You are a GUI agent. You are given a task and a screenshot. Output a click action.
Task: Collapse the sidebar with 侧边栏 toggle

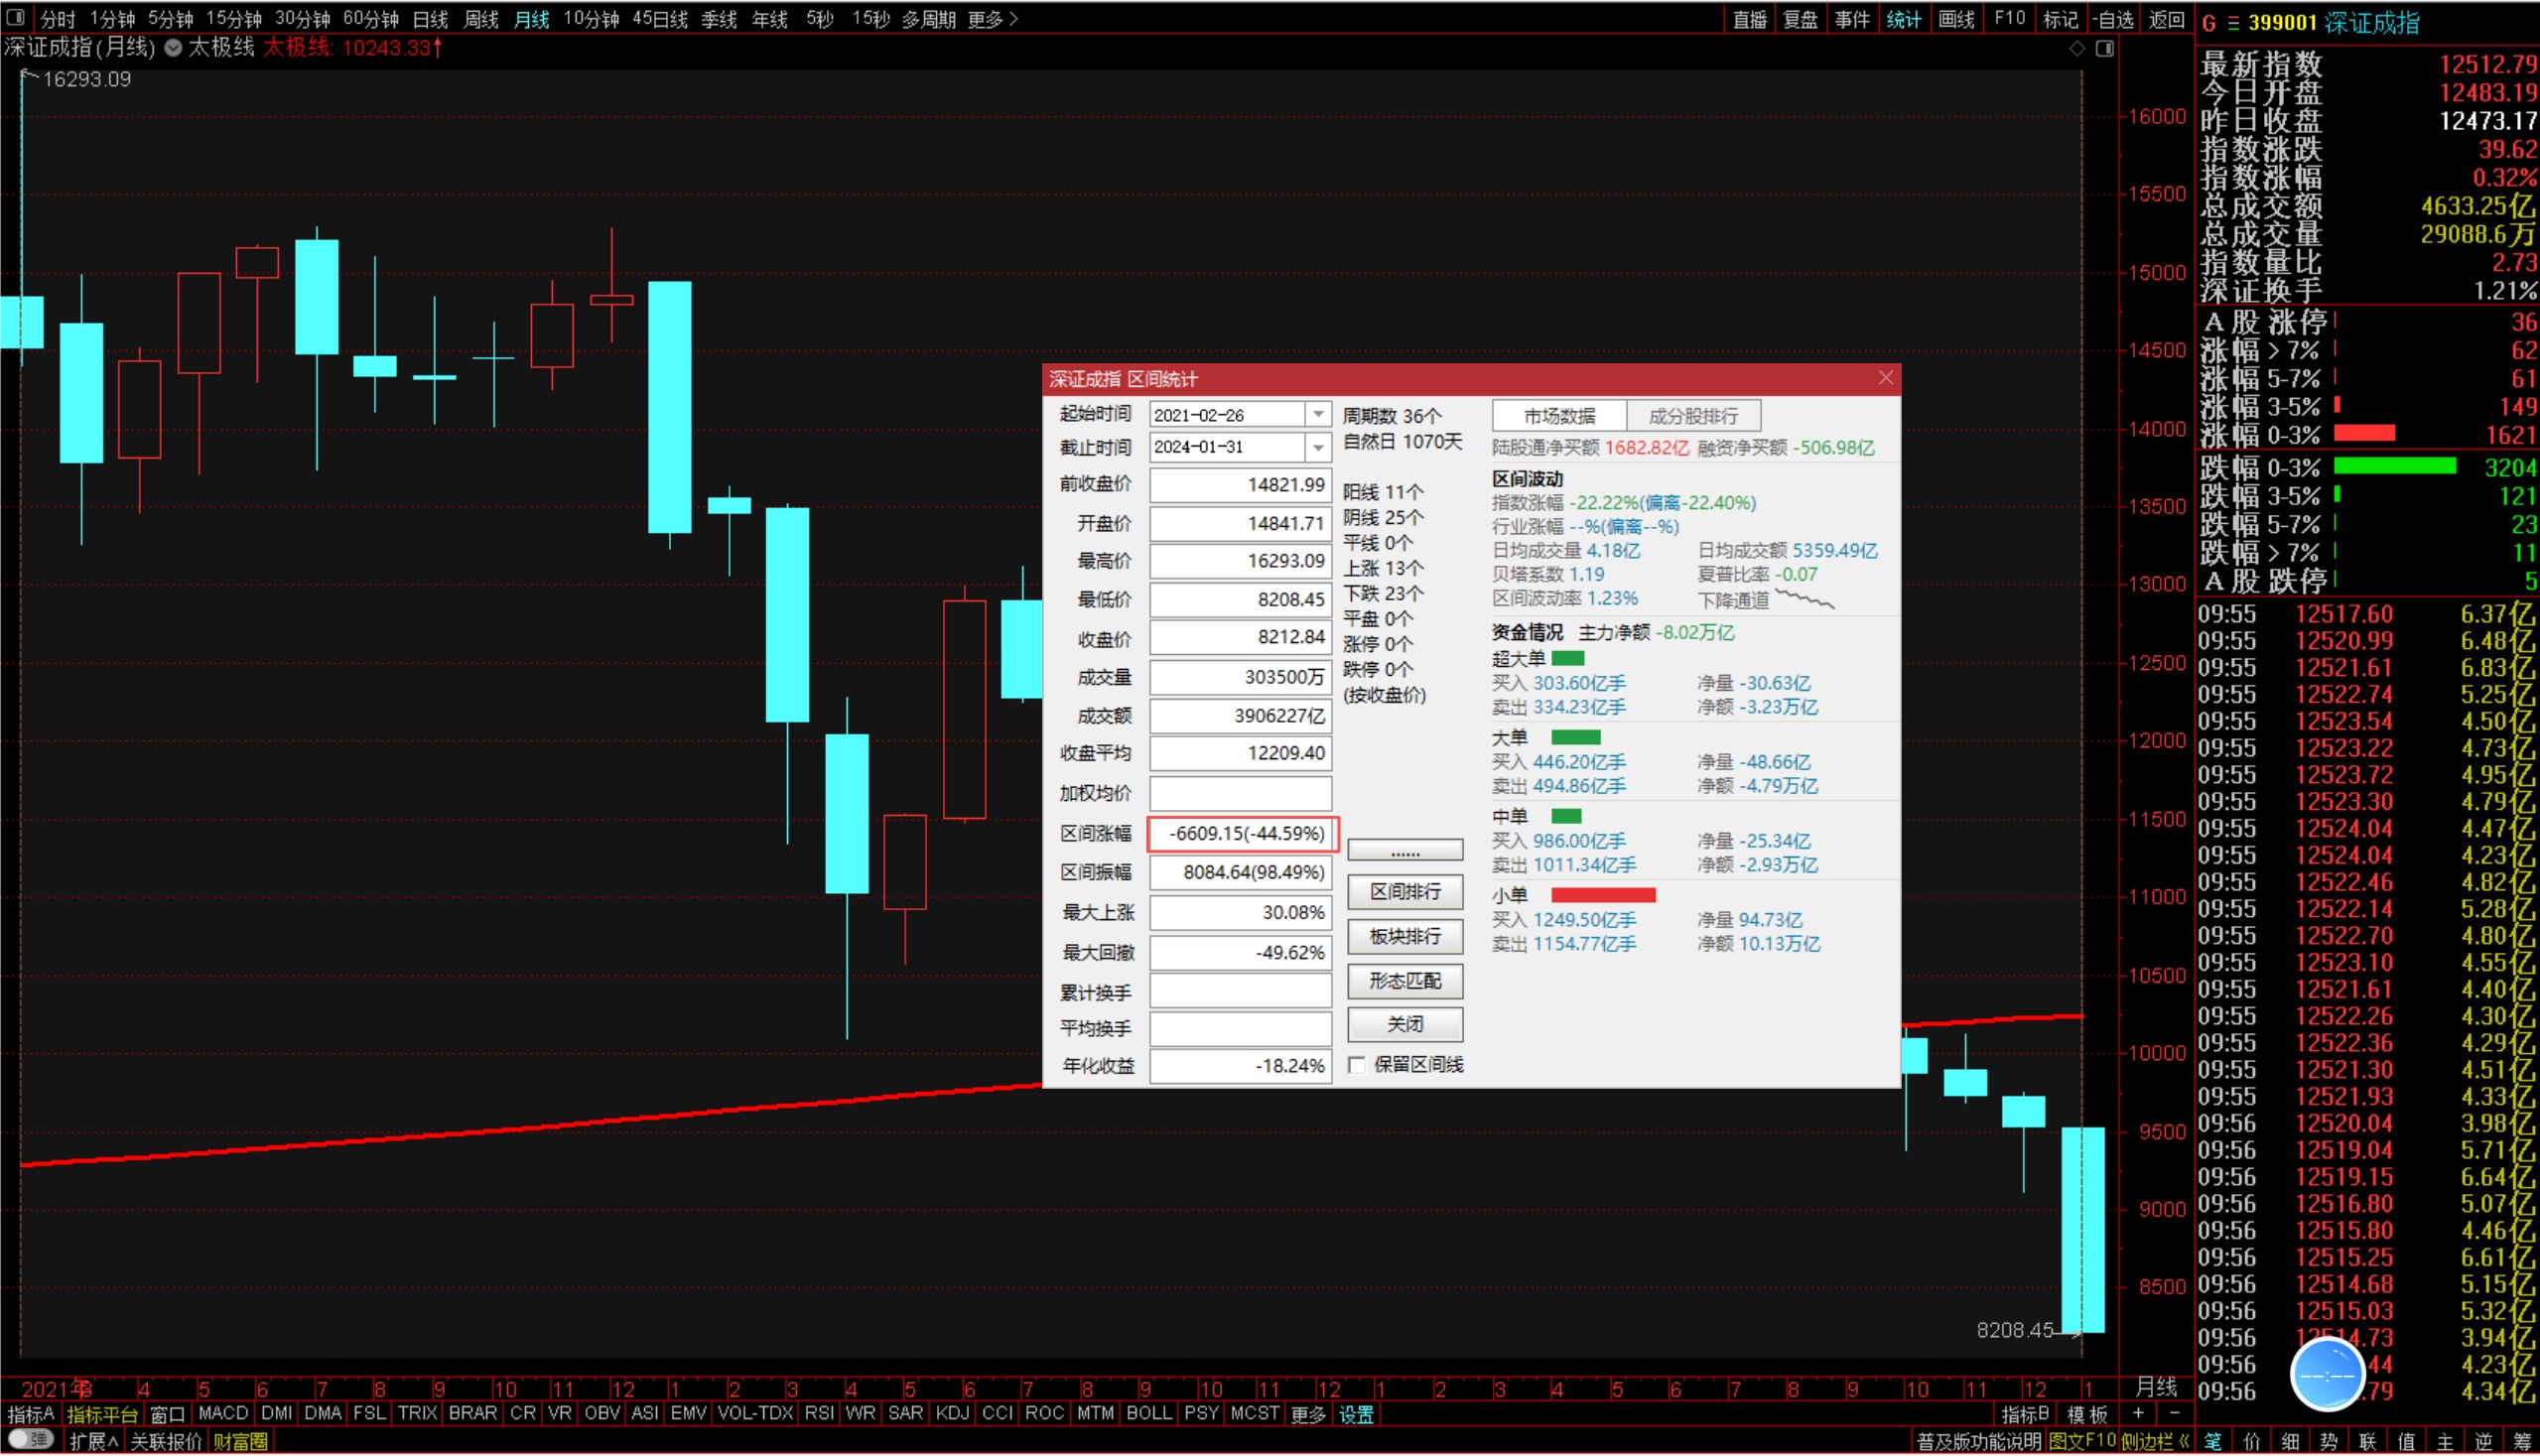[x=2155, y=1441]
